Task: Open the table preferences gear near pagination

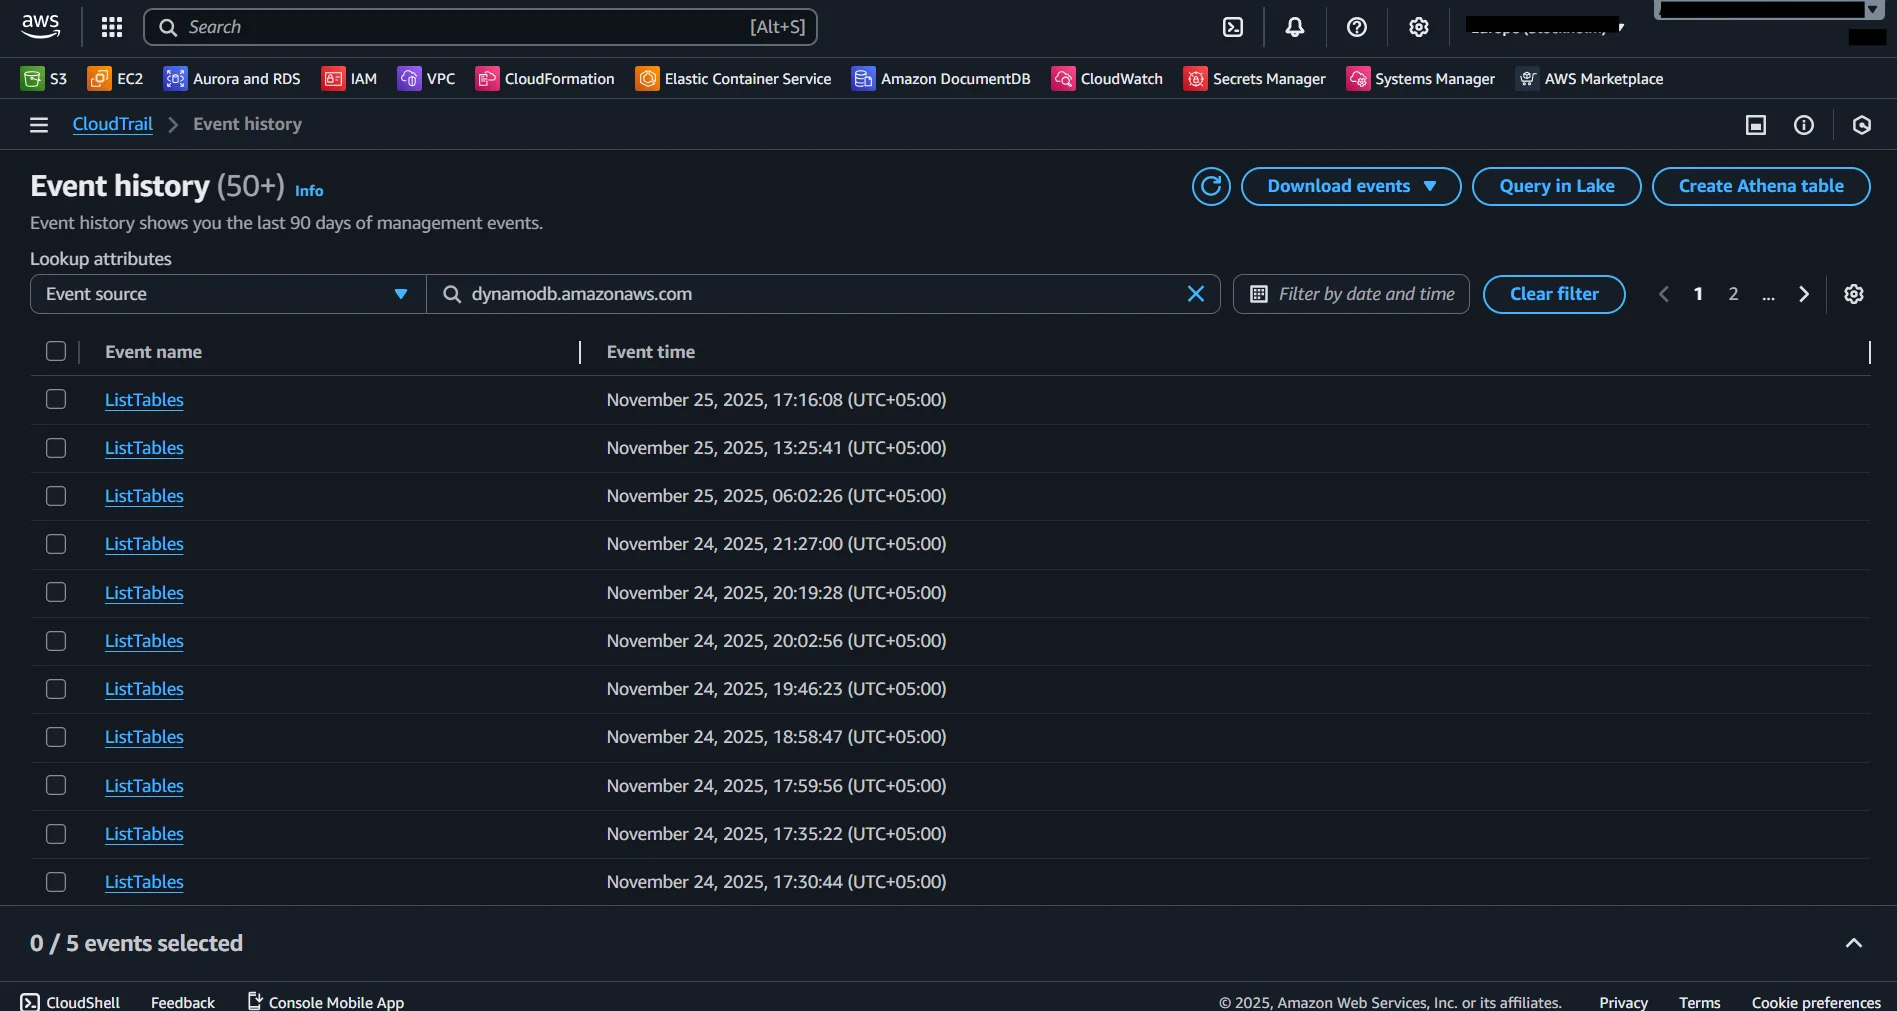Action: [x=1854, y=294]
